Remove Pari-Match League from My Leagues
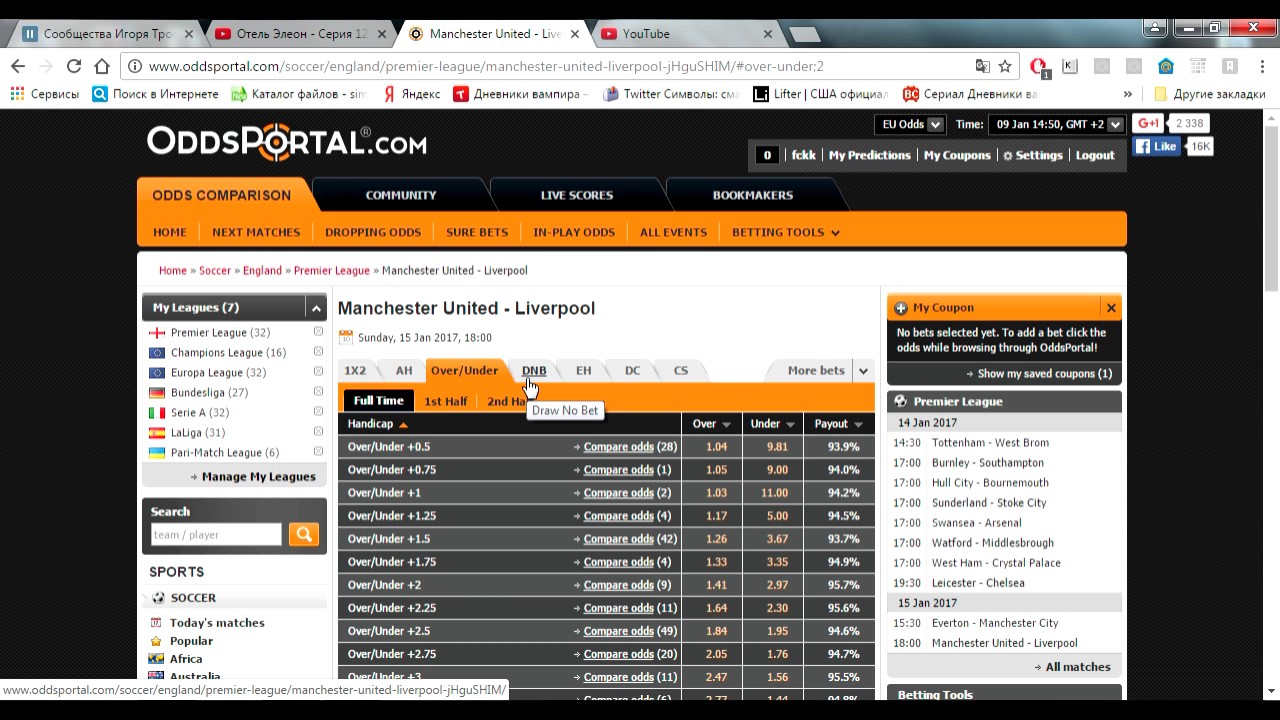 [318, 452]
